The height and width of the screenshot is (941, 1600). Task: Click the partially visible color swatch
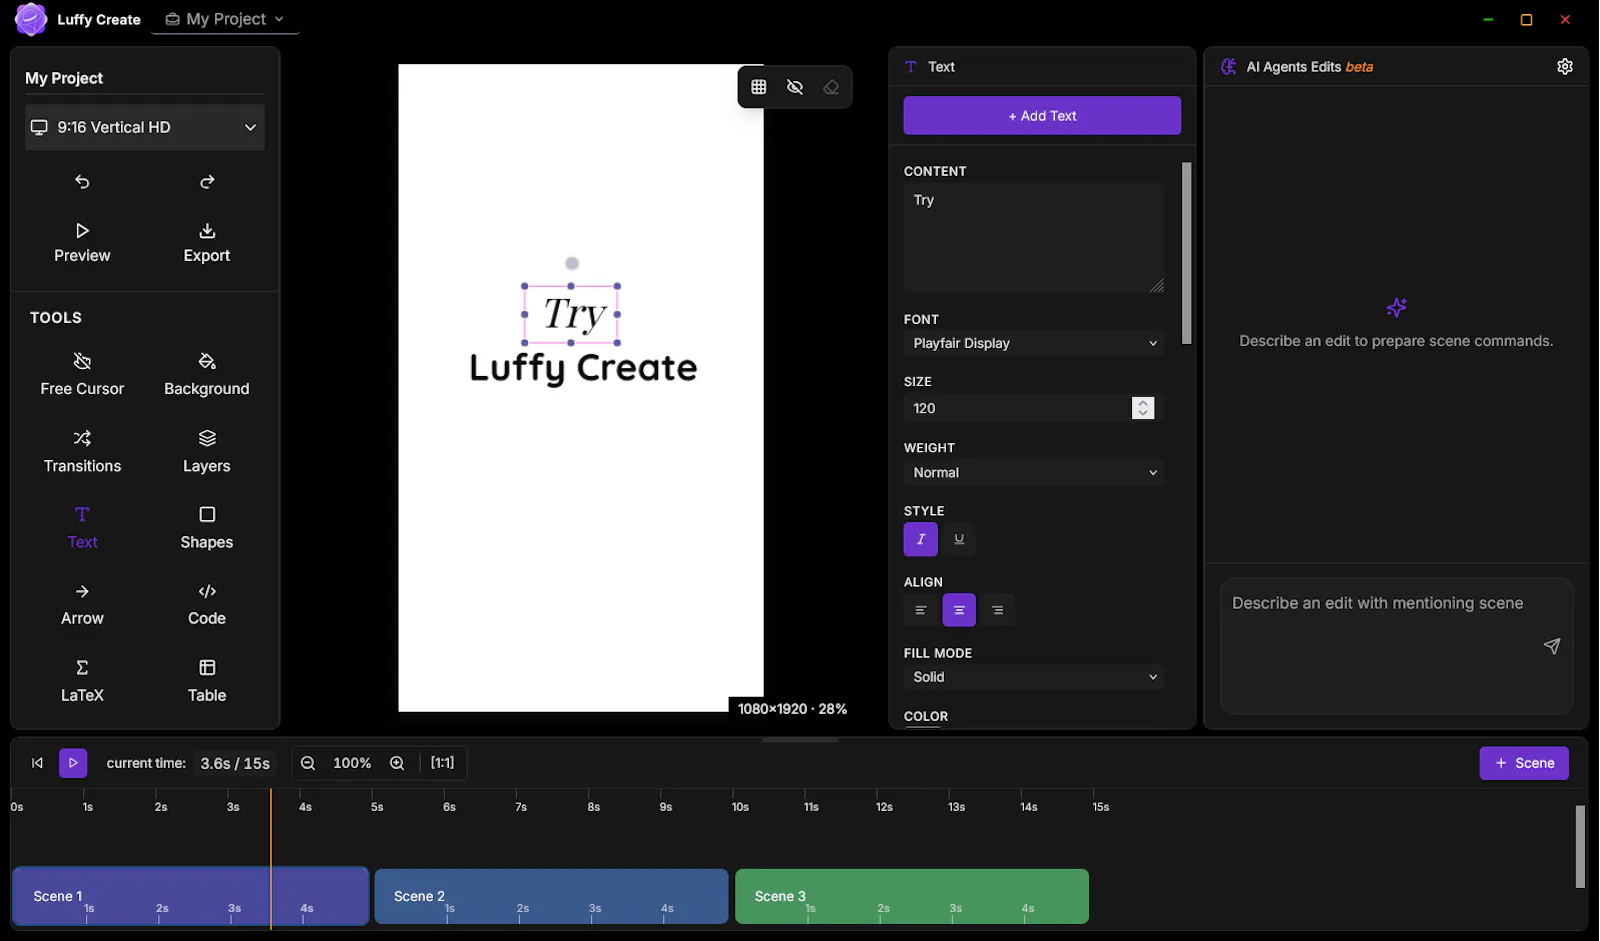click(923, 727)
